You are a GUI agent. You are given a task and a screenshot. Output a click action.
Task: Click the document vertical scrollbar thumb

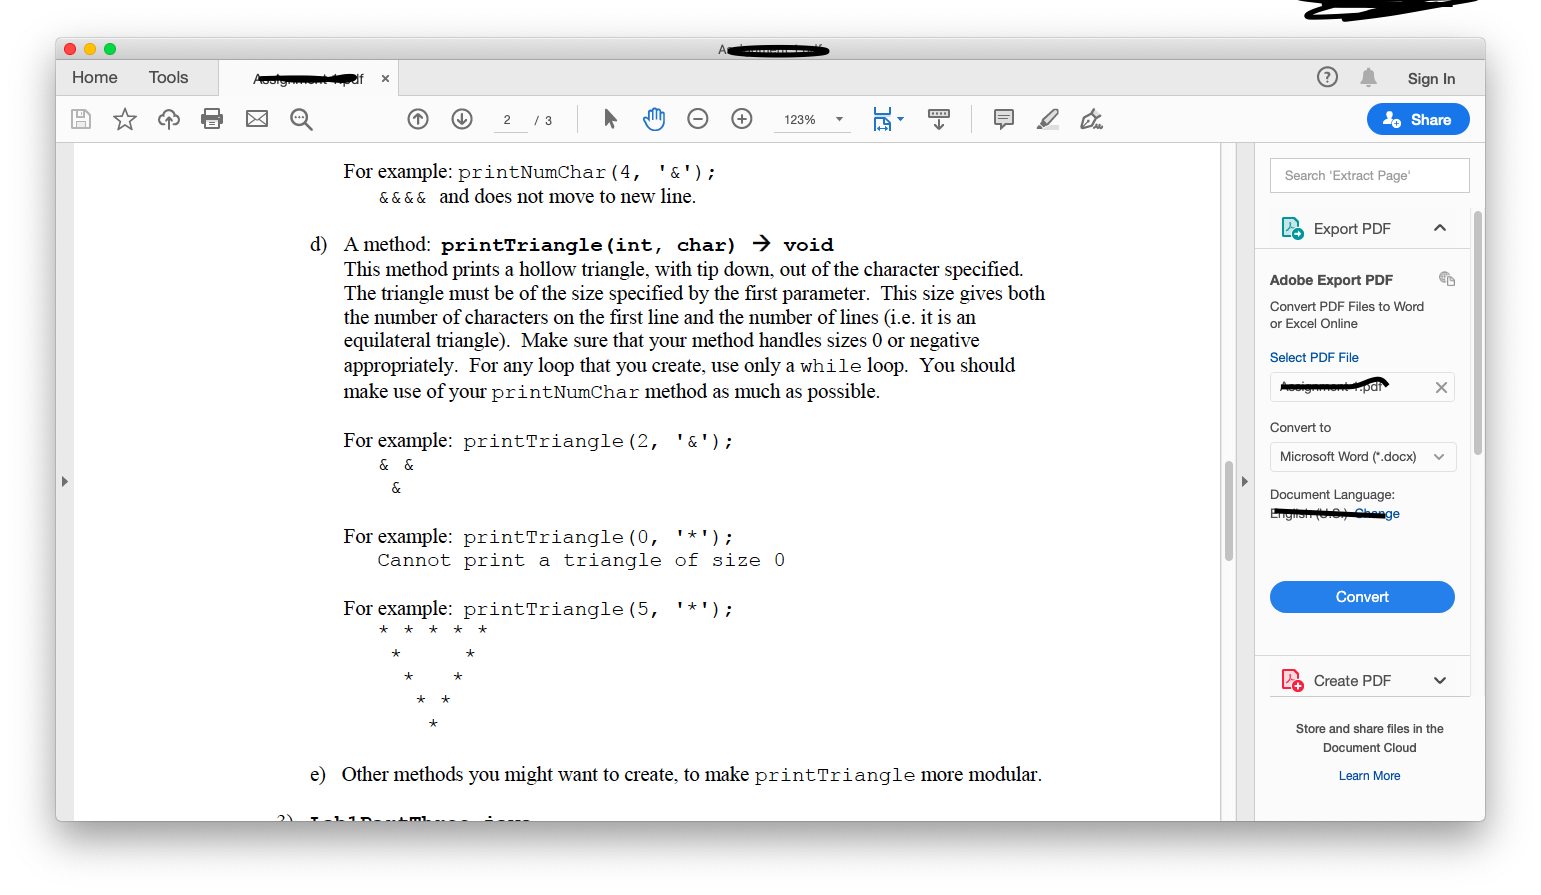point(1229,511)
